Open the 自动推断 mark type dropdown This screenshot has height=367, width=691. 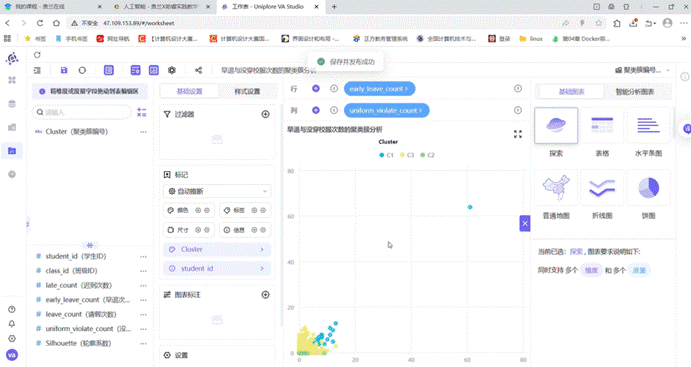[217, 191]
